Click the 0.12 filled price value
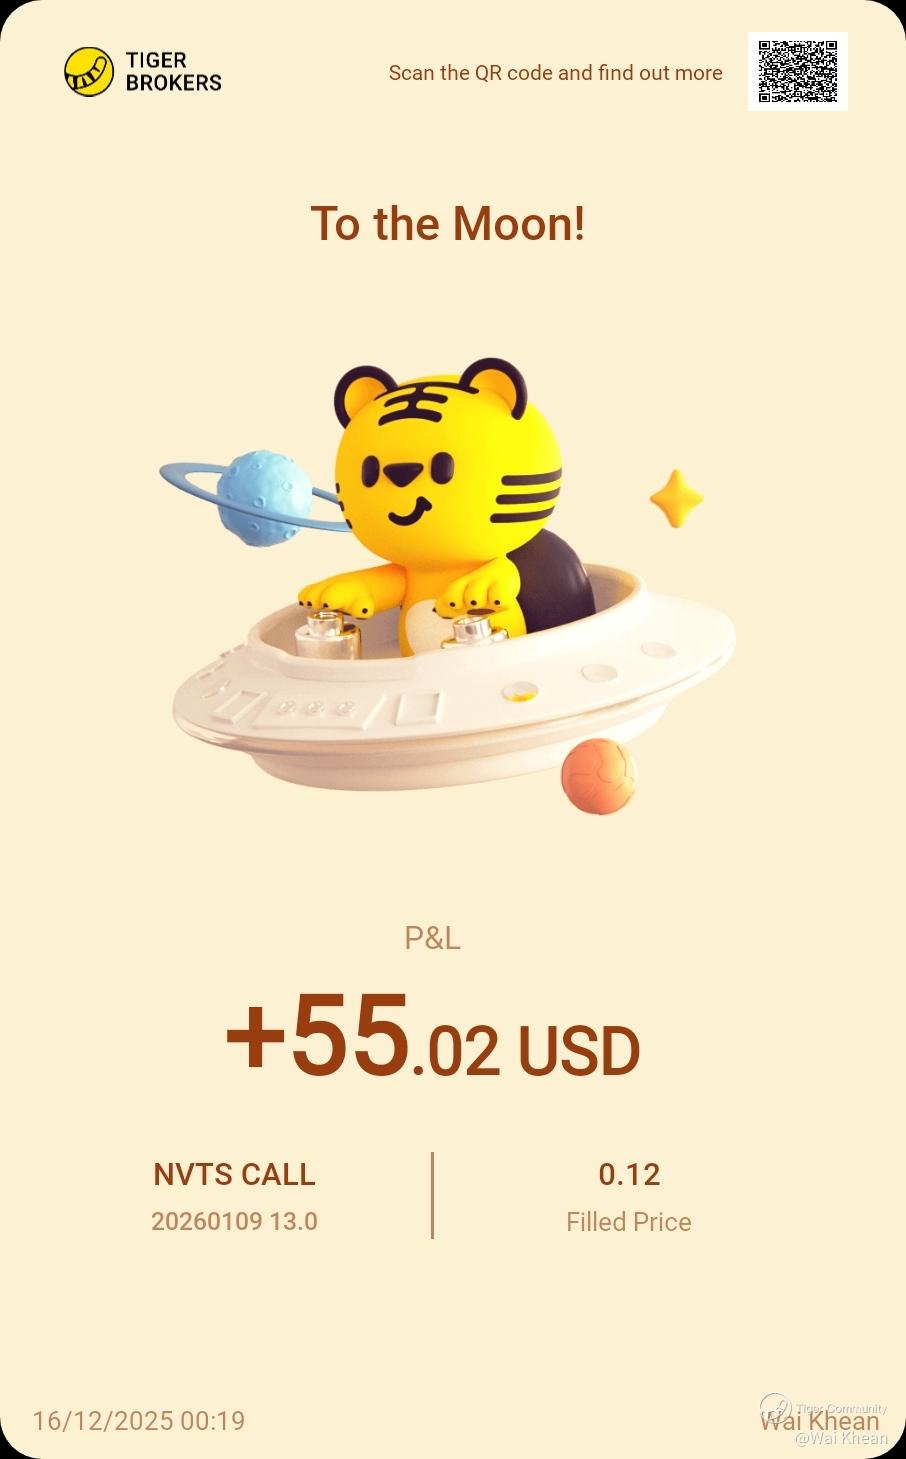The image size is (906, 1459). click(x=629, y=1174)
